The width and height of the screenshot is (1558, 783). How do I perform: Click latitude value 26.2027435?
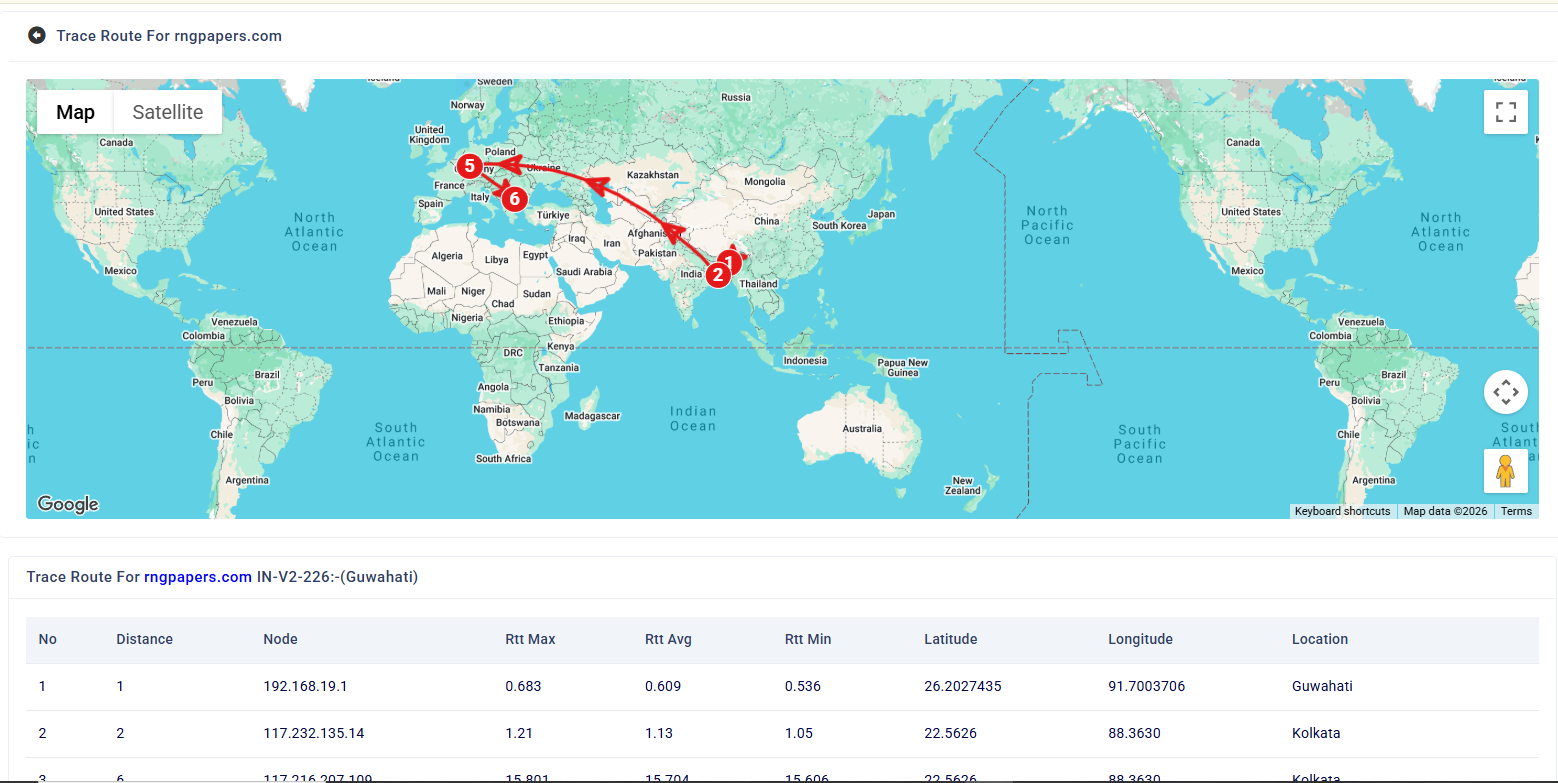963,686
